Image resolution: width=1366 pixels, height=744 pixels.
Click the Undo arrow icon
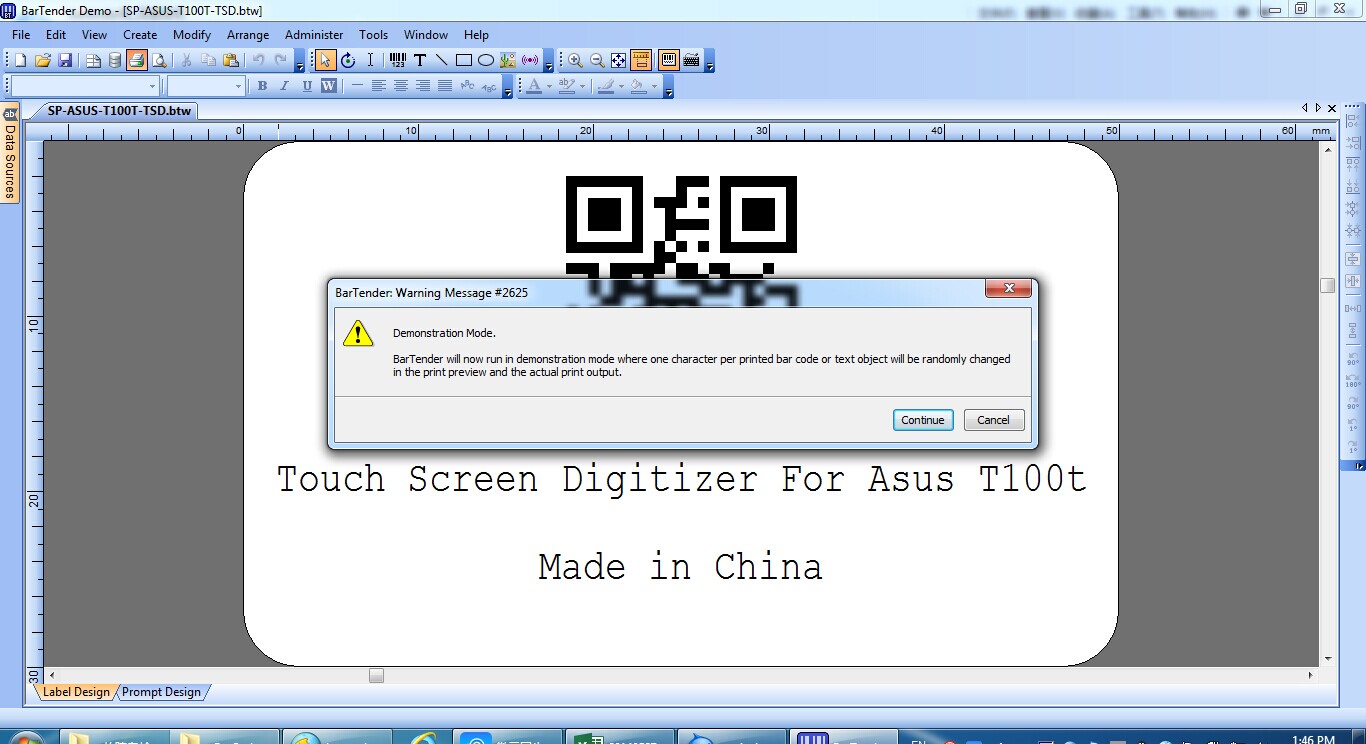coord(259,61)
